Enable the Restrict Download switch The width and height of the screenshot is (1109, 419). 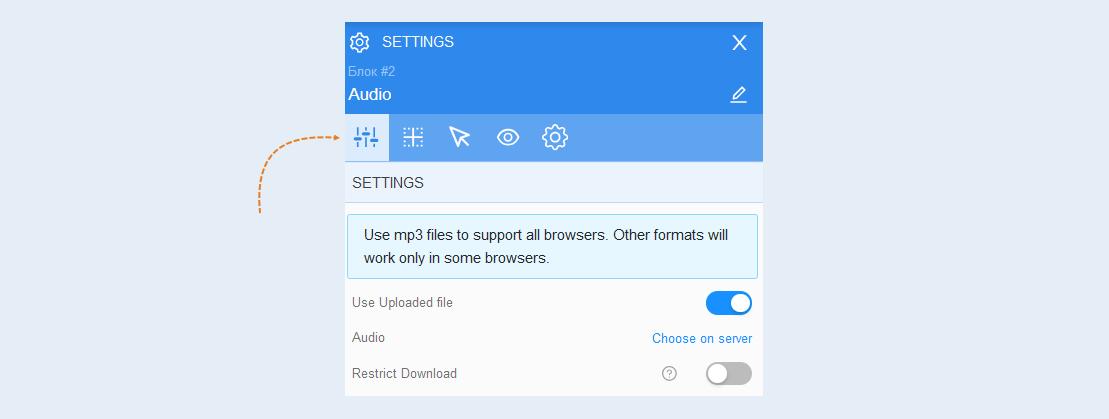click(728, 374)
